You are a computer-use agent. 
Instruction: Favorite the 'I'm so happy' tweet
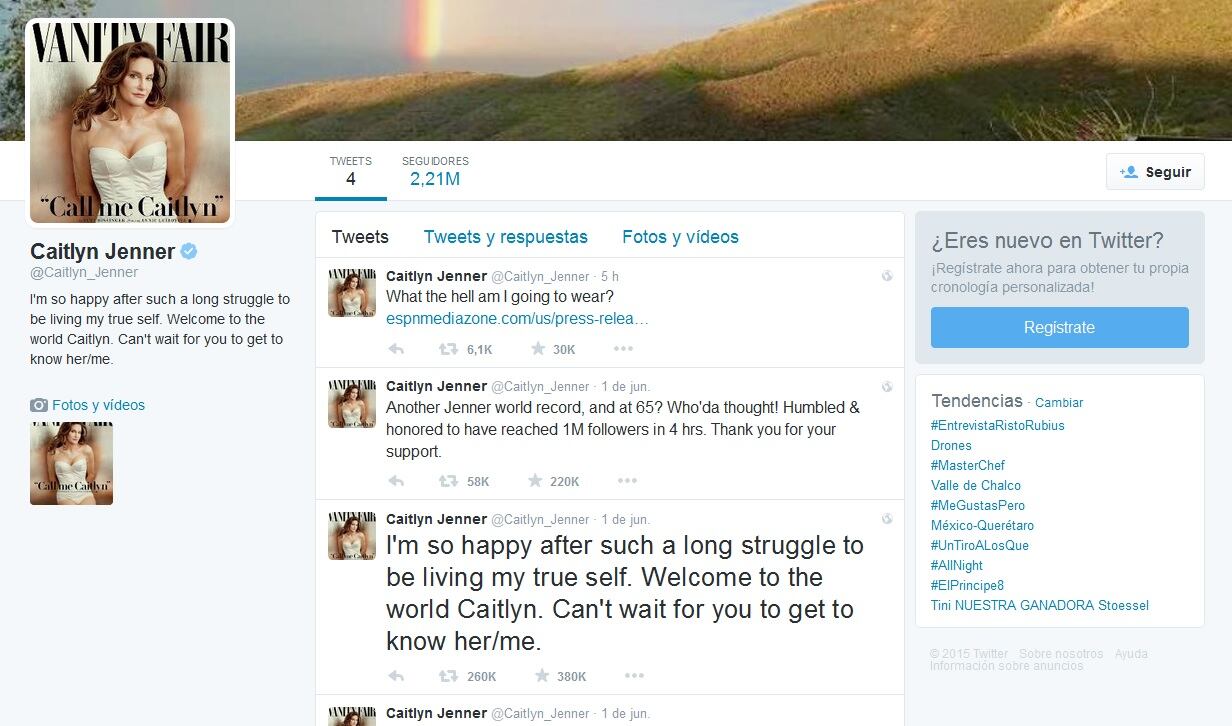coord(542,676)
